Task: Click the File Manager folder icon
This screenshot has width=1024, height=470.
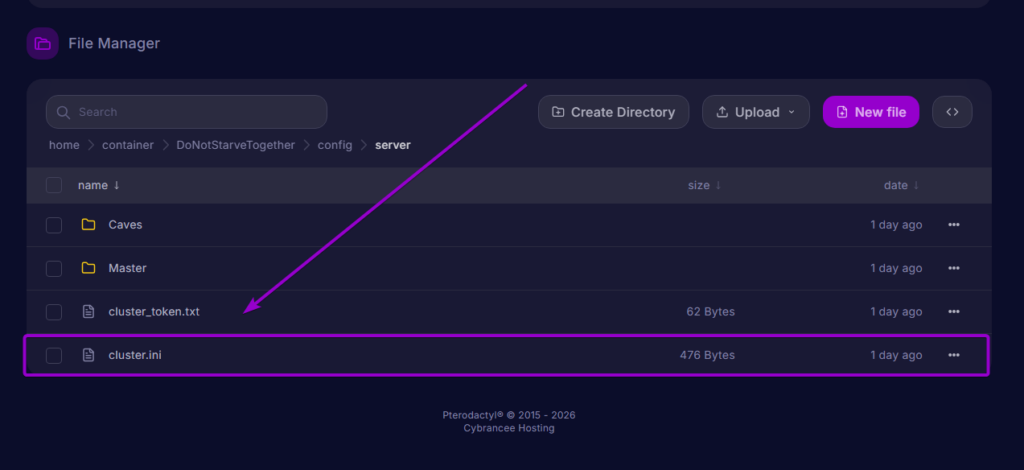Action: (x=42, y=44)
